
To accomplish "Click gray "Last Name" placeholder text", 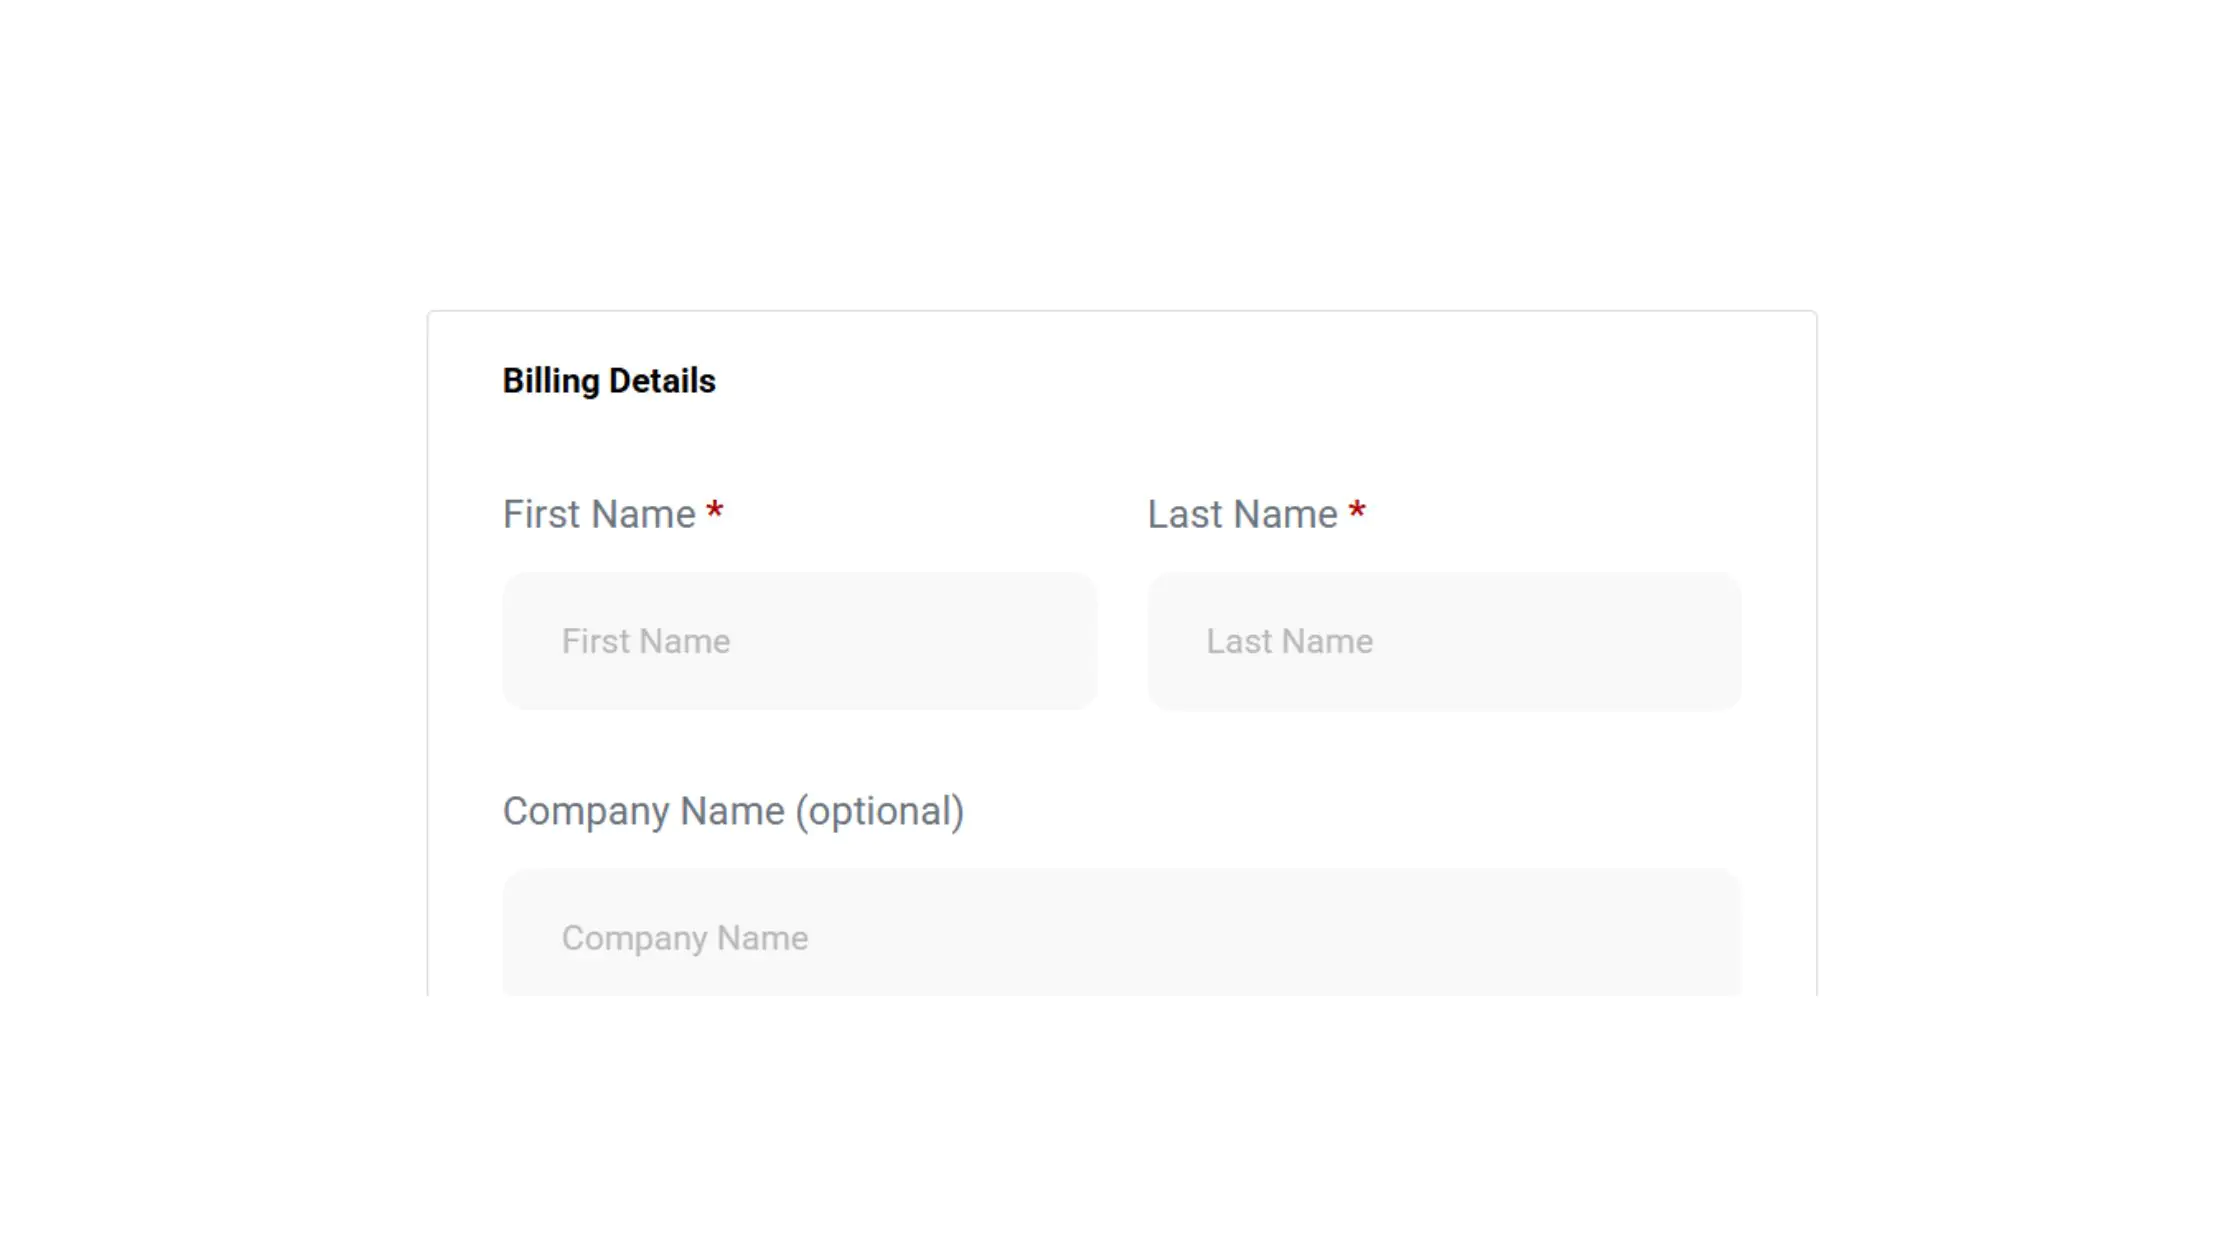I will pyautogui.click(x=1289, y=641).
